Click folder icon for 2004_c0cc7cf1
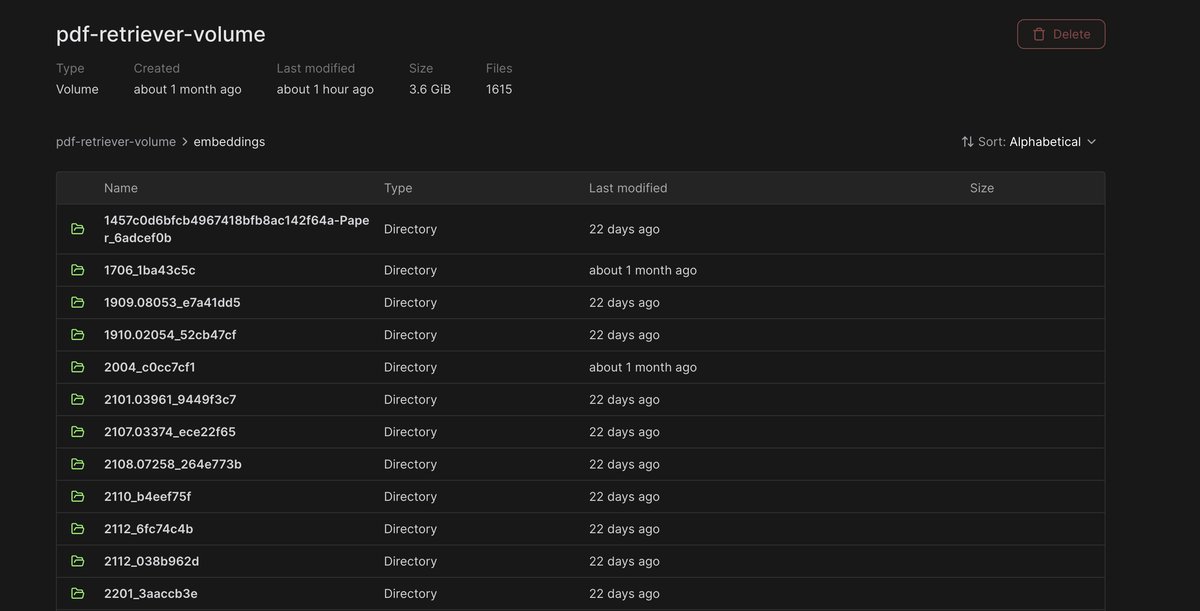 pyautogui.click(x=78, y=367)
